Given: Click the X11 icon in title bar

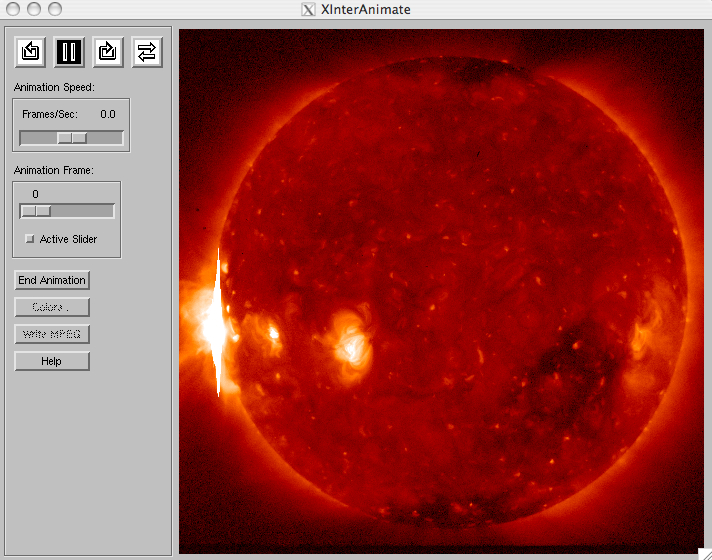Looking at the screenshot, I should pos(309,9).
